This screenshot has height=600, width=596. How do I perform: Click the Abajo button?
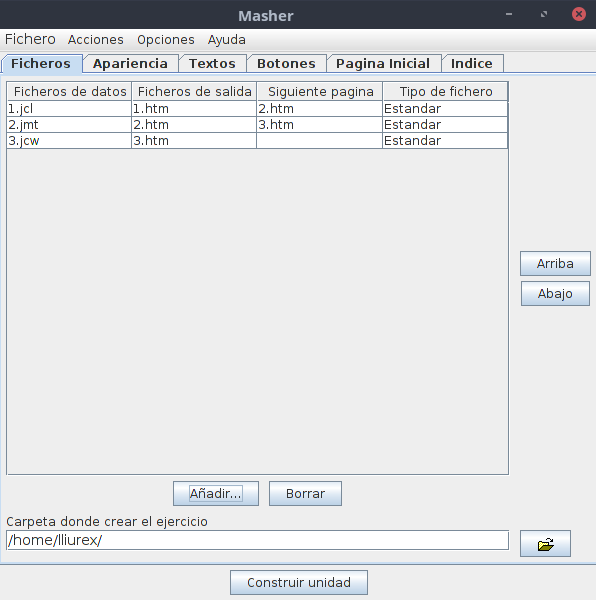pos(555,293)
